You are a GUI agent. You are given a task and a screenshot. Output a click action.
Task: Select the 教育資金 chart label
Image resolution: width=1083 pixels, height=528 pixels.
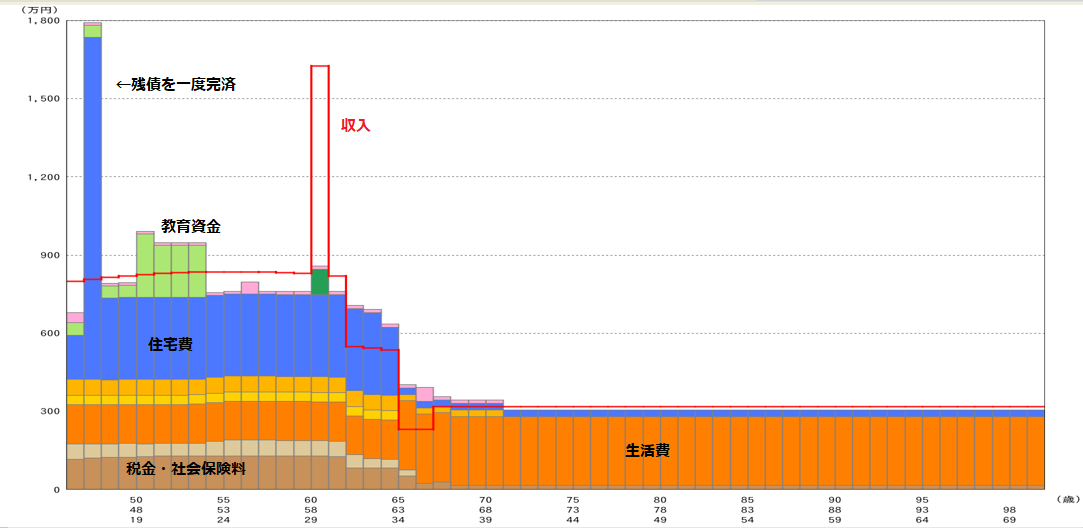click(x=190, y=227)
